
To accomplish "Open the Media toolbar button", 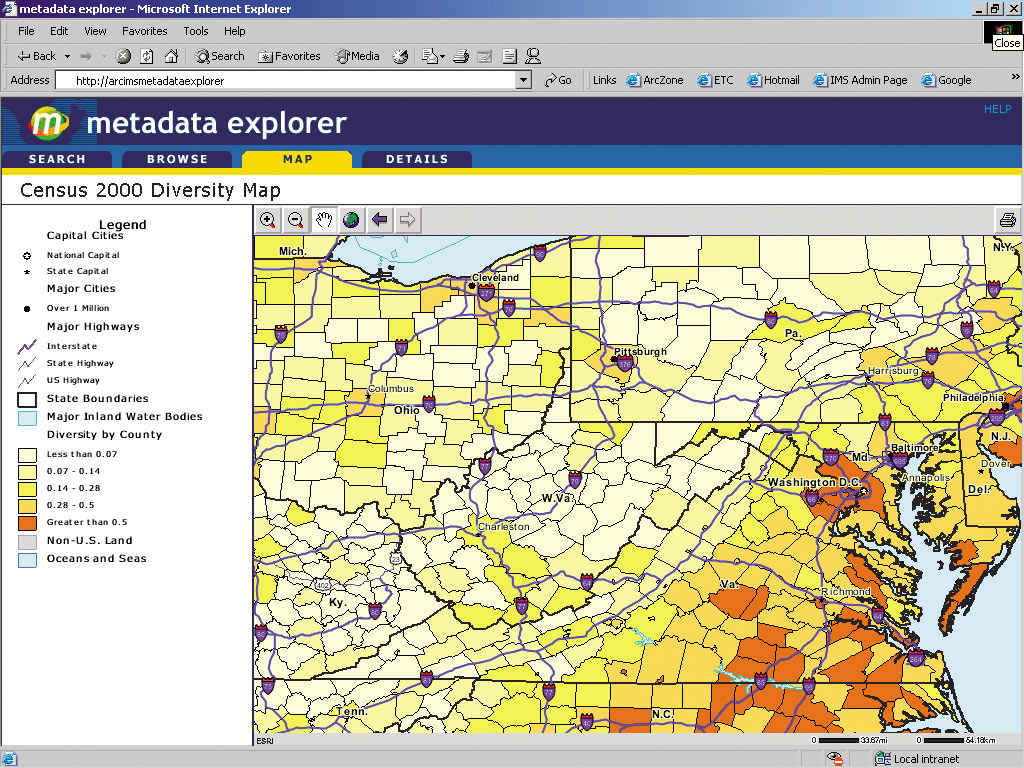I will pos(357,56).
